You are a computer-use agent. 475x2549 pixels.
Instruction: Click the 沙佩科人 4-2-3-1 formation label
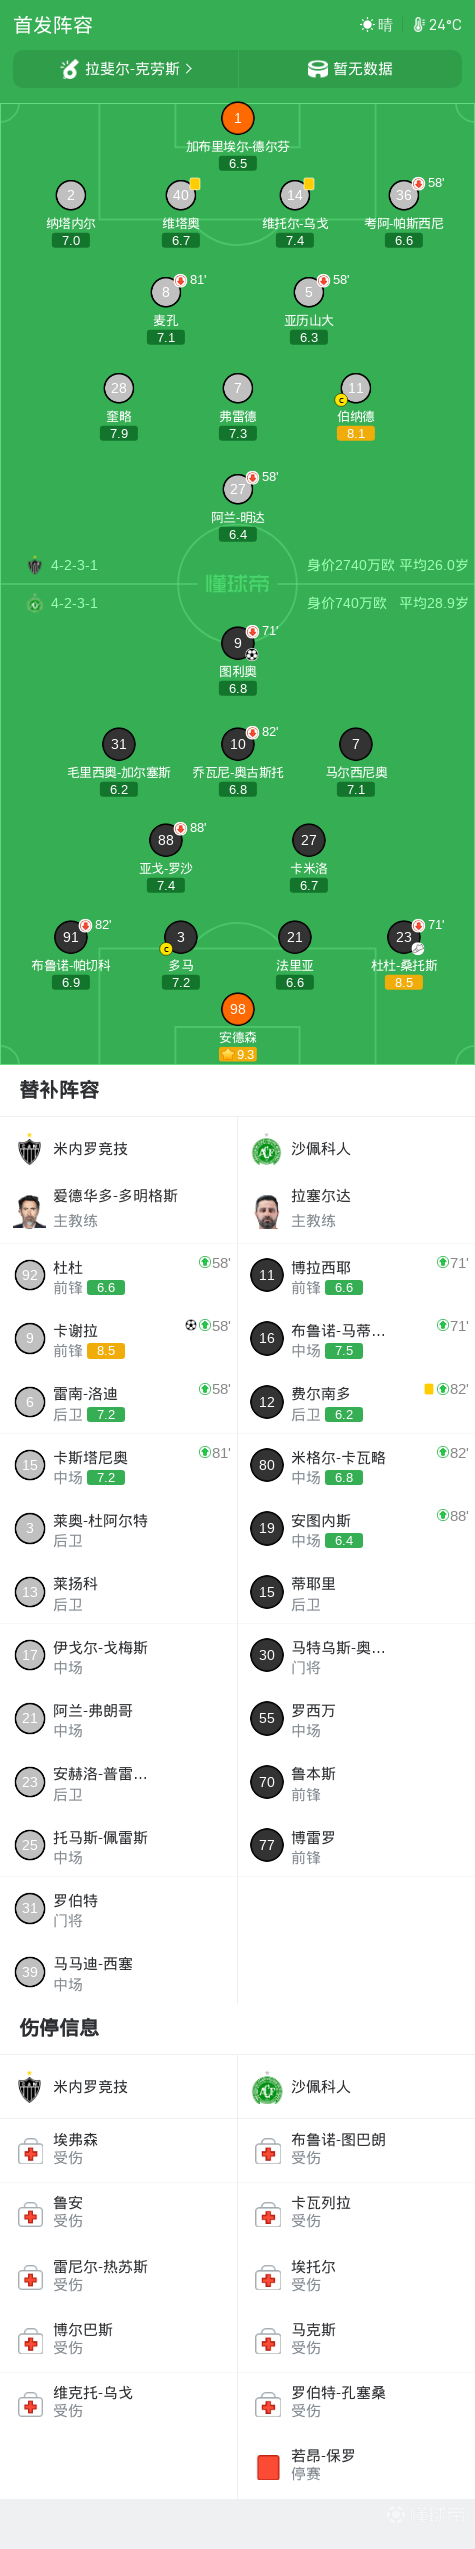[74, 603]
